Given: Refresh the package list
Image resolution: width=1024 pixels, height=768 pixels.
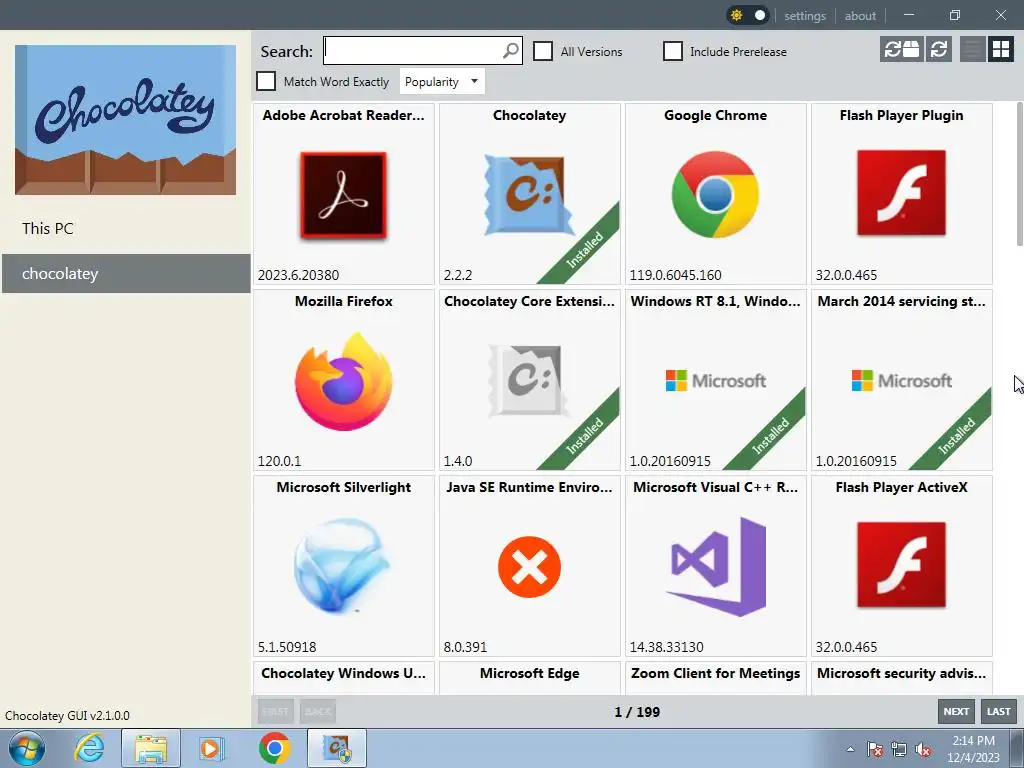Looking at the screenshot, I should 938,50.
